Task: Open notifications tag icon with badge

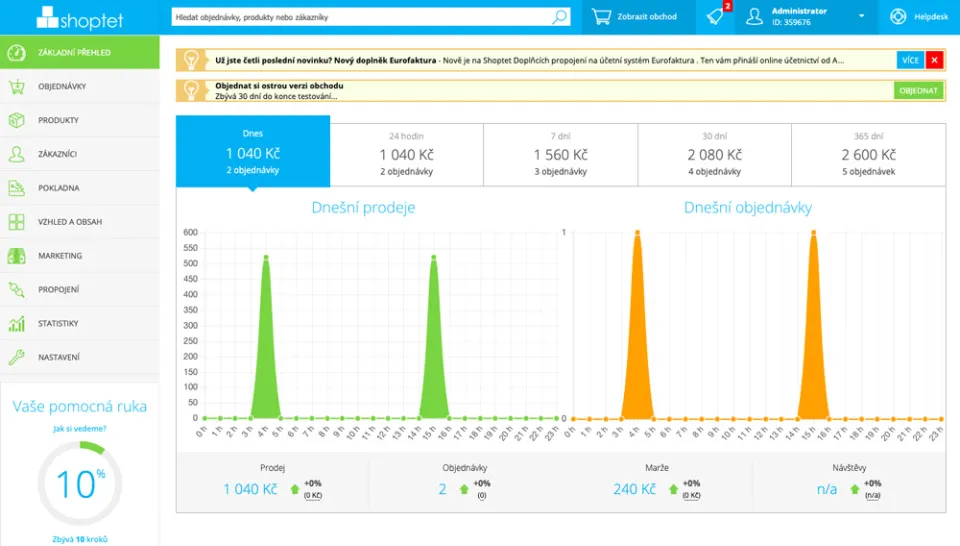Action: click(x=715, y=17)
